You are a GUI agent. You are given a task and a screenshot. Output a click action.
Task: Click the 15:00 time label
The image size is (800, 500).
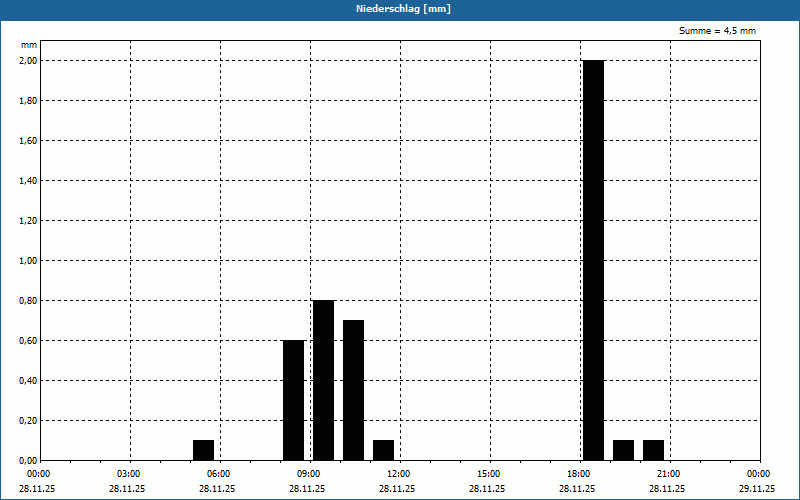coord(489,474)
